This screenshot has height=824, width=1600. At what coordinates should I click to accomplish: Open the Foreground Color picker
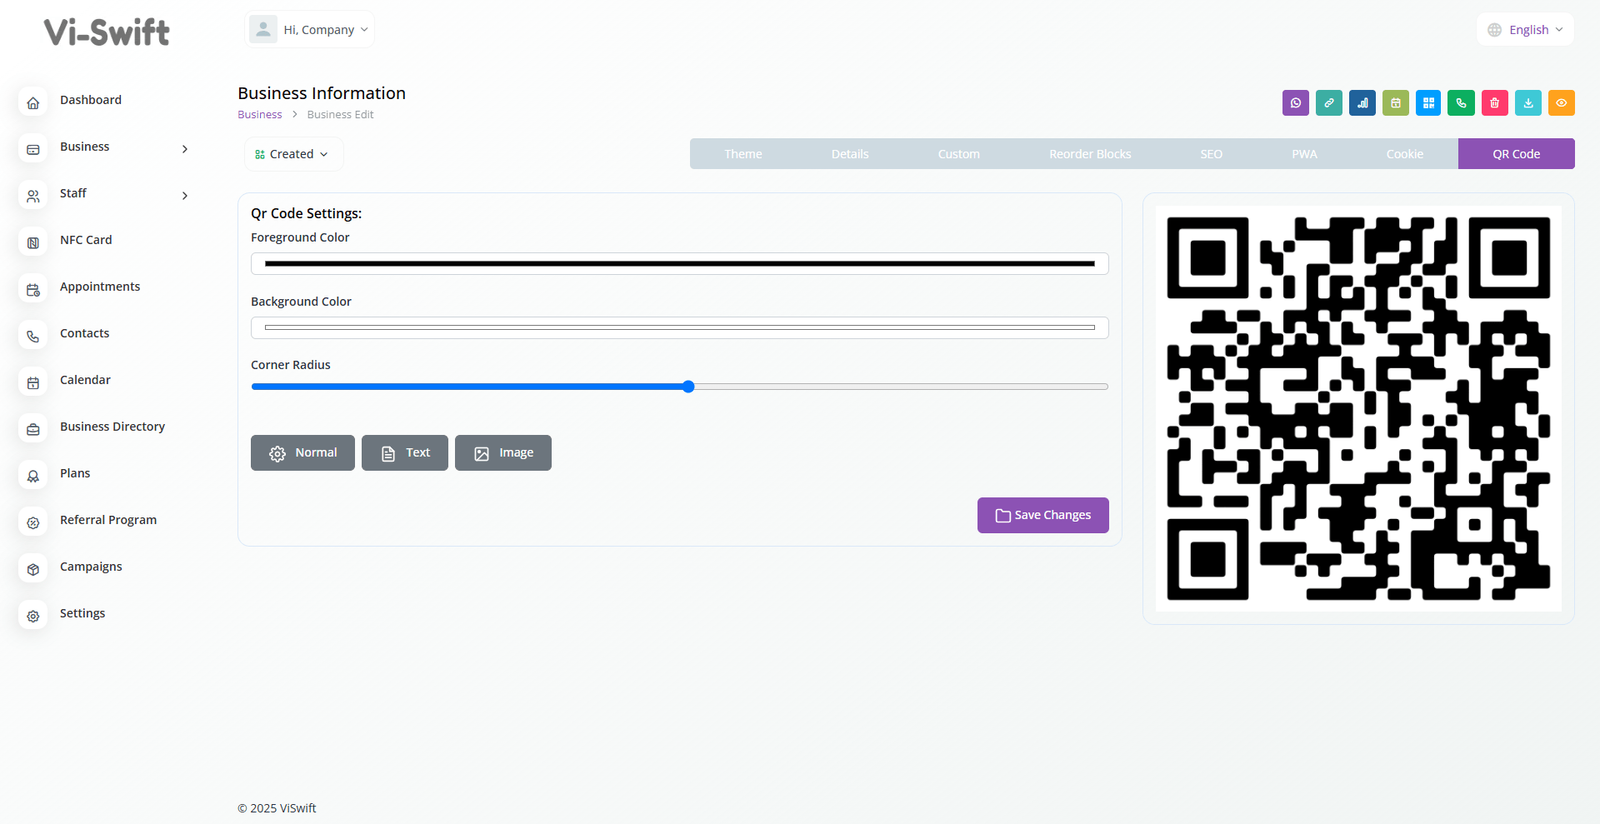coord(680,264)
